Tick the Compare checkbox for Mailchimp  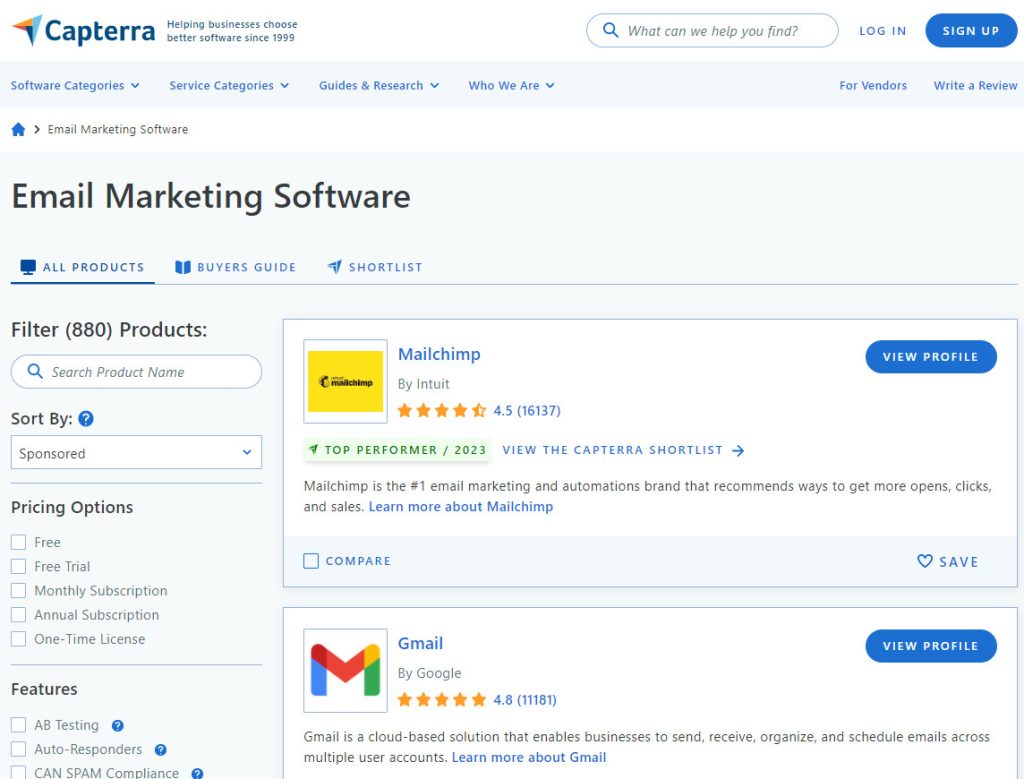311,561
